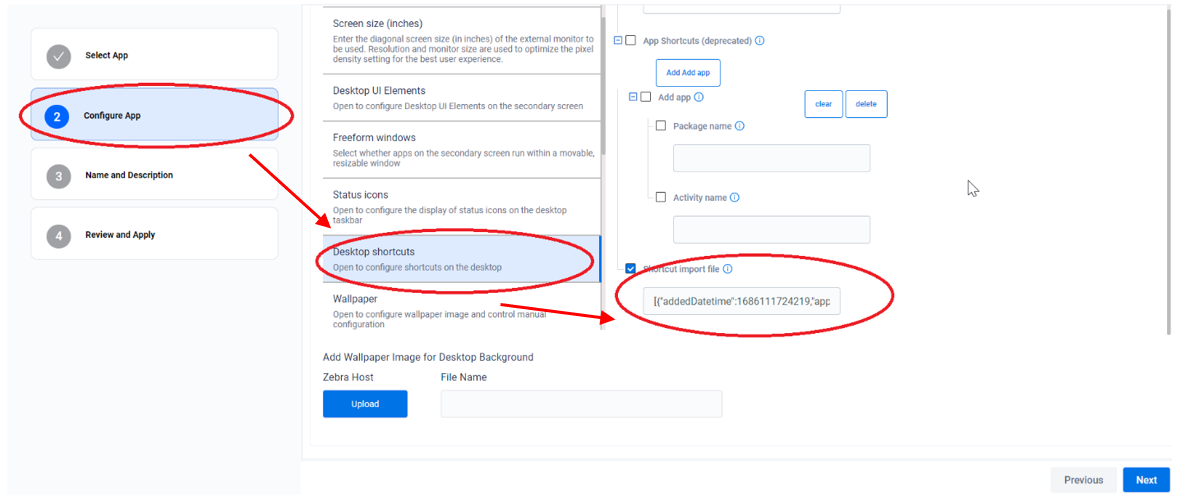Click the step 4 circle icon
This screenshot has width=1186, height=504.
(59, 236)
